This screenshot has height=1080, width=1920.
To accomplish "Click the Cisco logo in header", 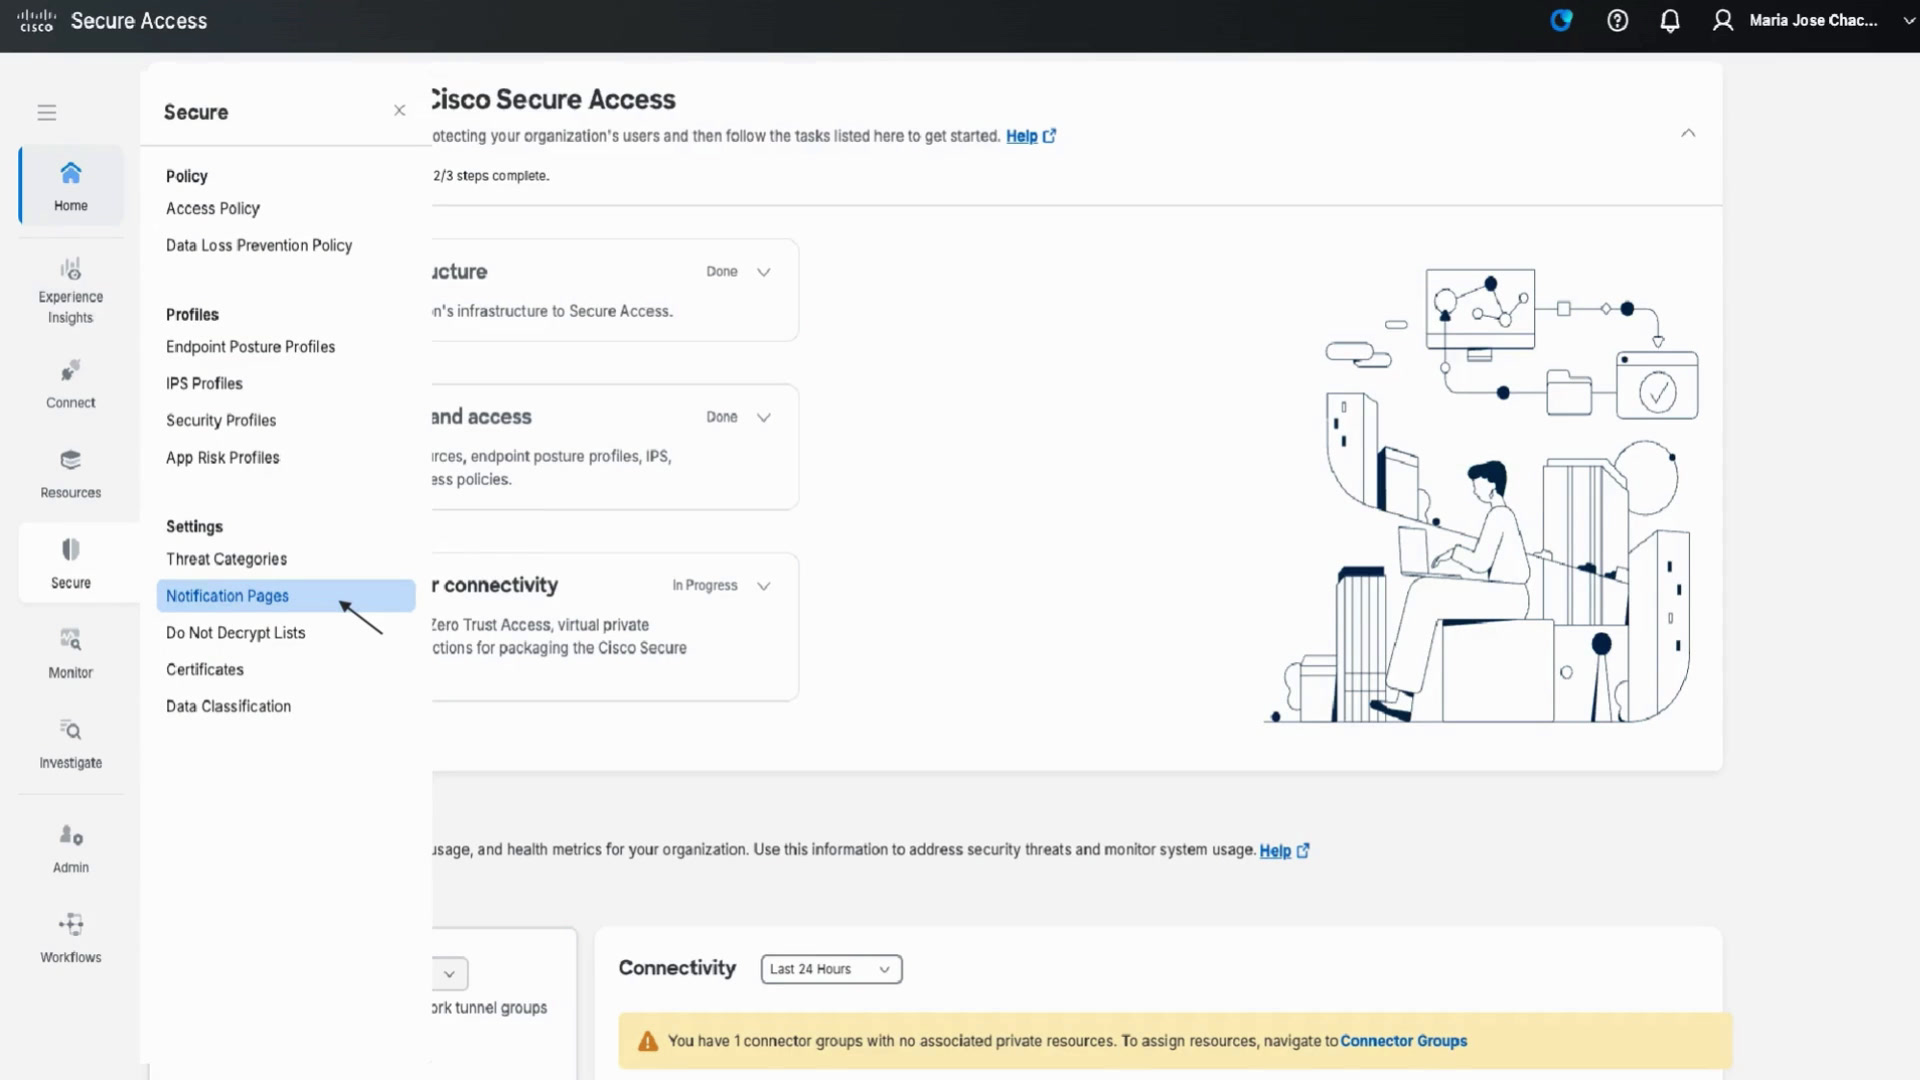I will pos(37,20).
